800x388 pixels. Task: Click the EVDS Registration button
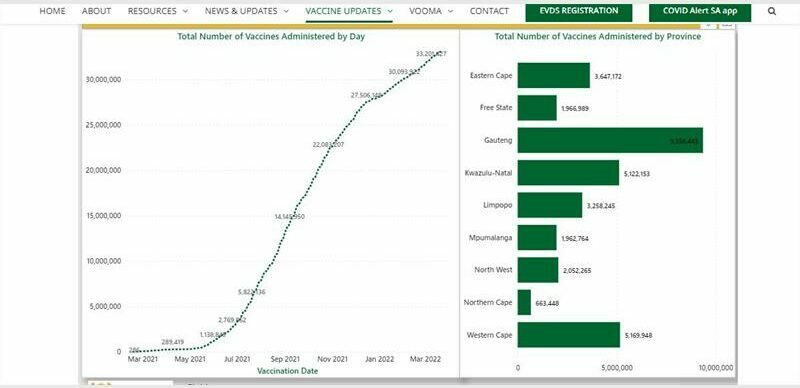(x=579, y=12)
